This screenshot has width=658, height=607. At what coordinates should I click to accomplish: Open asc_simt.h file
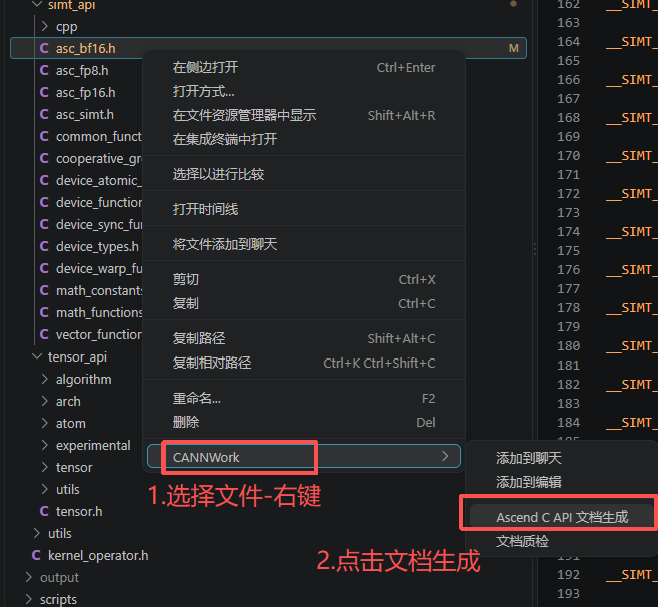coord(85,115)
